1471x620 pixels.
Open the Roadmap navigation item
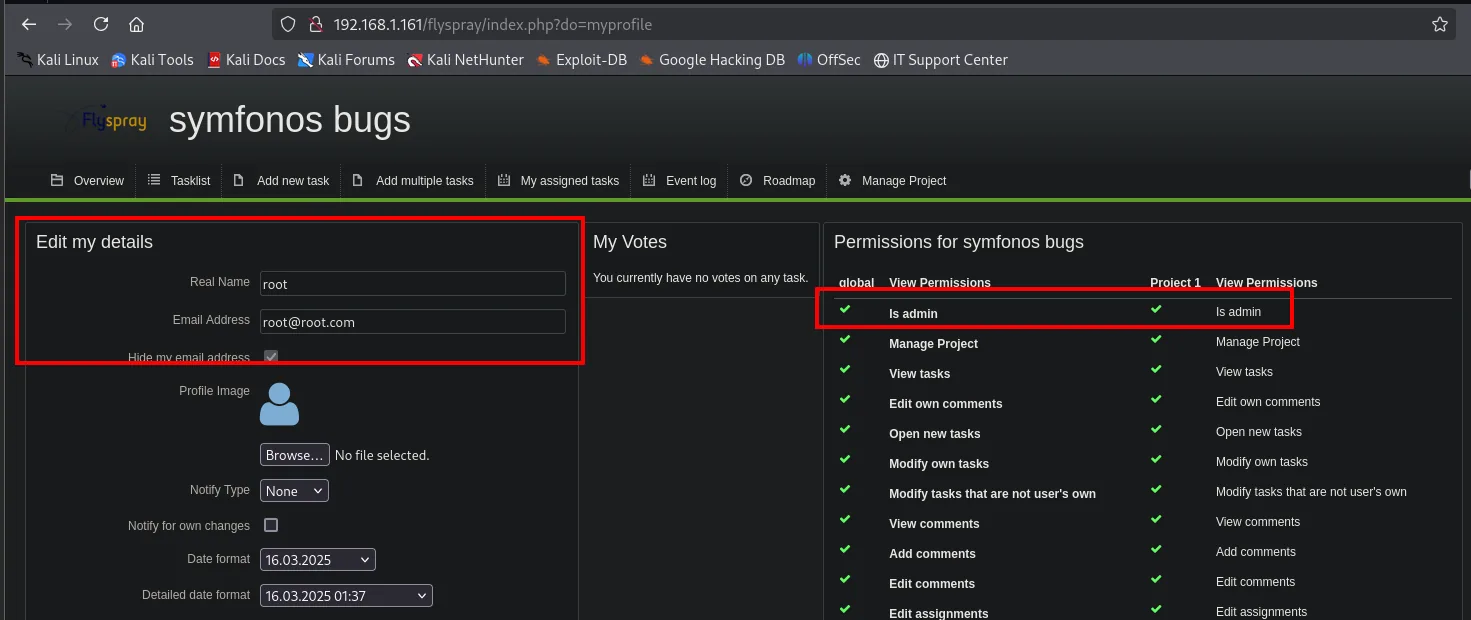click(777, 181)
